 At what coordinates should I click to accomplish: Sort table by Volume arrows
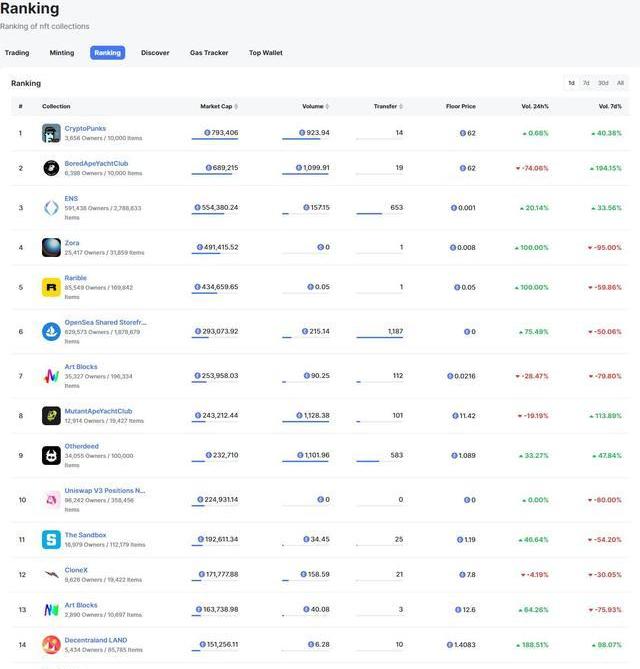click(x=327, y=106)
